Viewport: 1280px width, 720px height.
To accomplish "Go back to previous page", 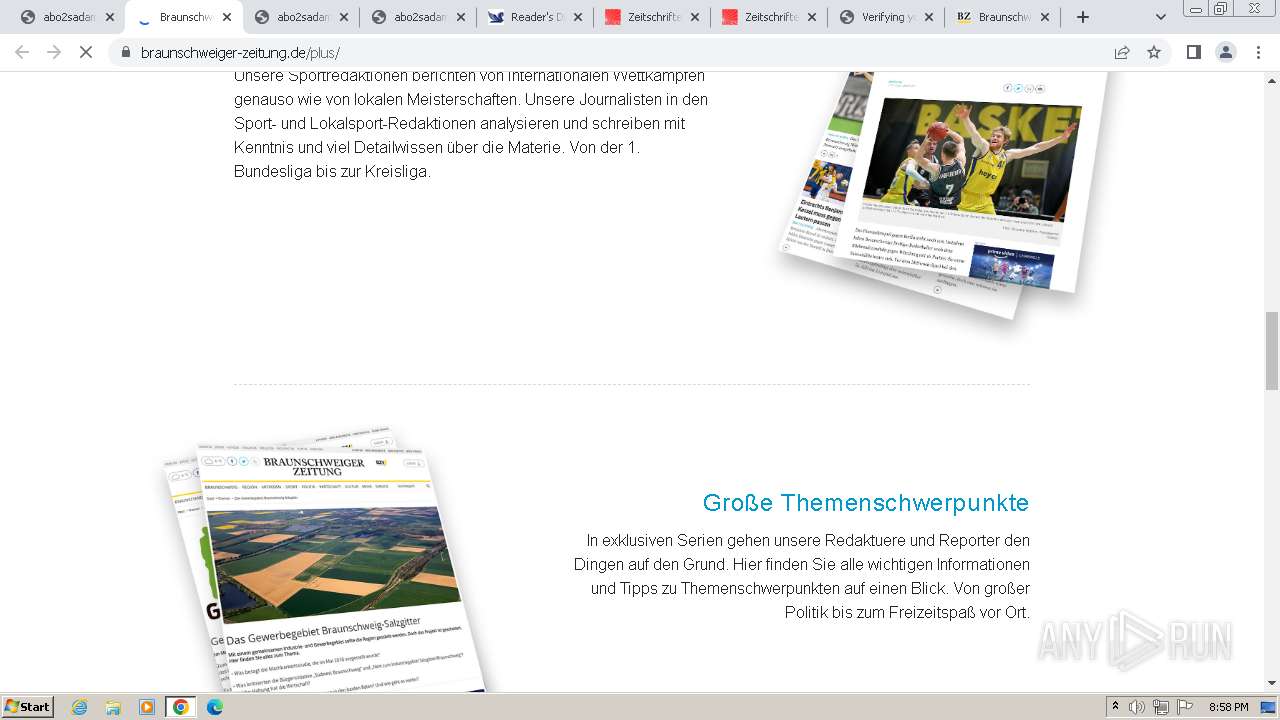I will coord(22,52).
